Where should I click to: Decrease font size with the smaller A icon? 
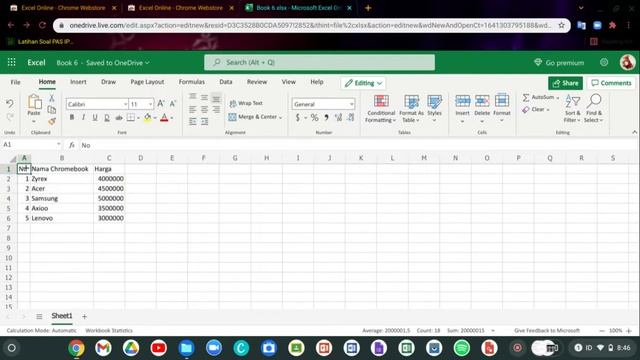(x=173, y=104)
